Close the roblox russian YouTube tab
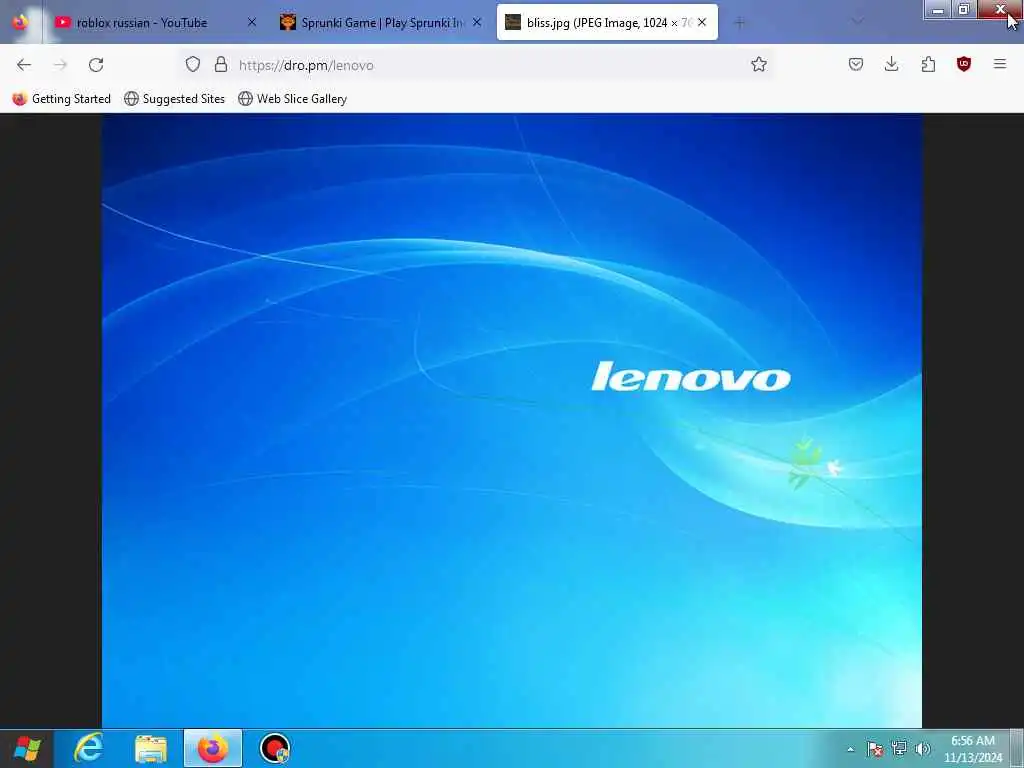The image size is (1024, 768). click(251, 23)
